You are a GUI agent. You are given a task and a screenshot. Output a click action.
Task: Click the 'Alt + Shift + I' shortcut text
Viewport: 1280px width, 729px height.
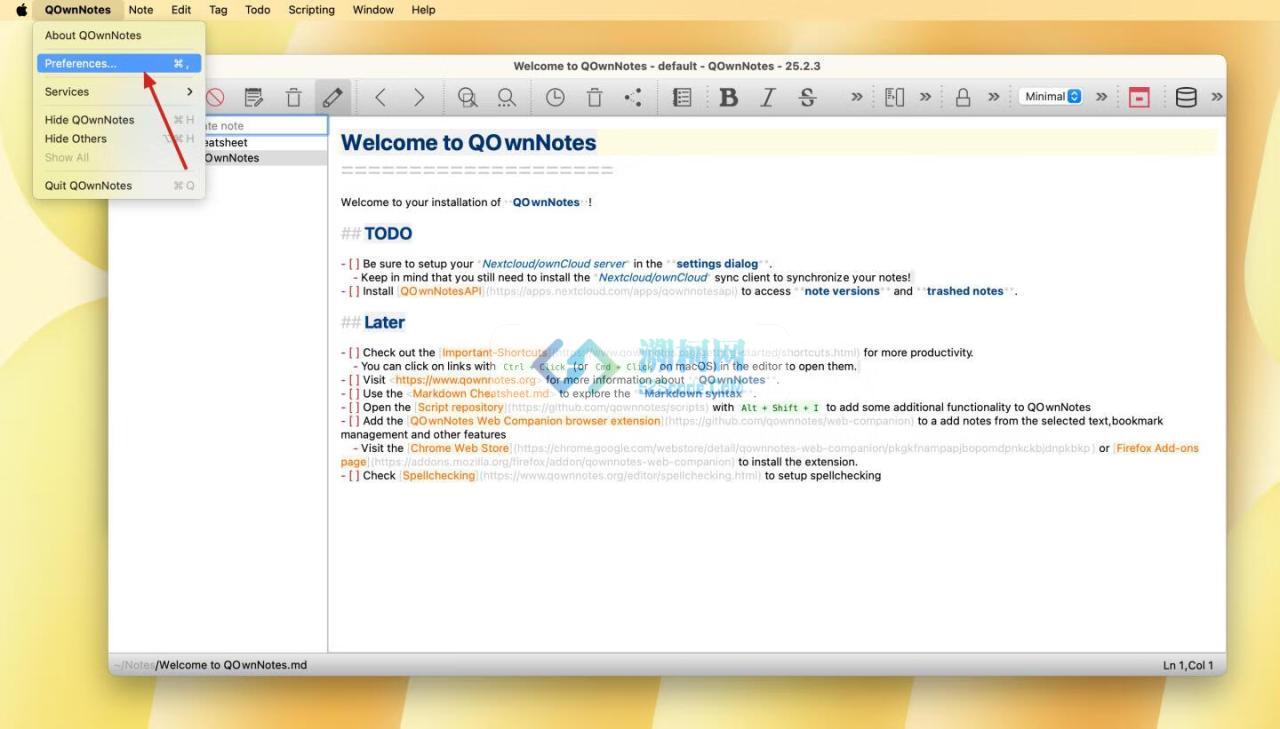[779, 408]
